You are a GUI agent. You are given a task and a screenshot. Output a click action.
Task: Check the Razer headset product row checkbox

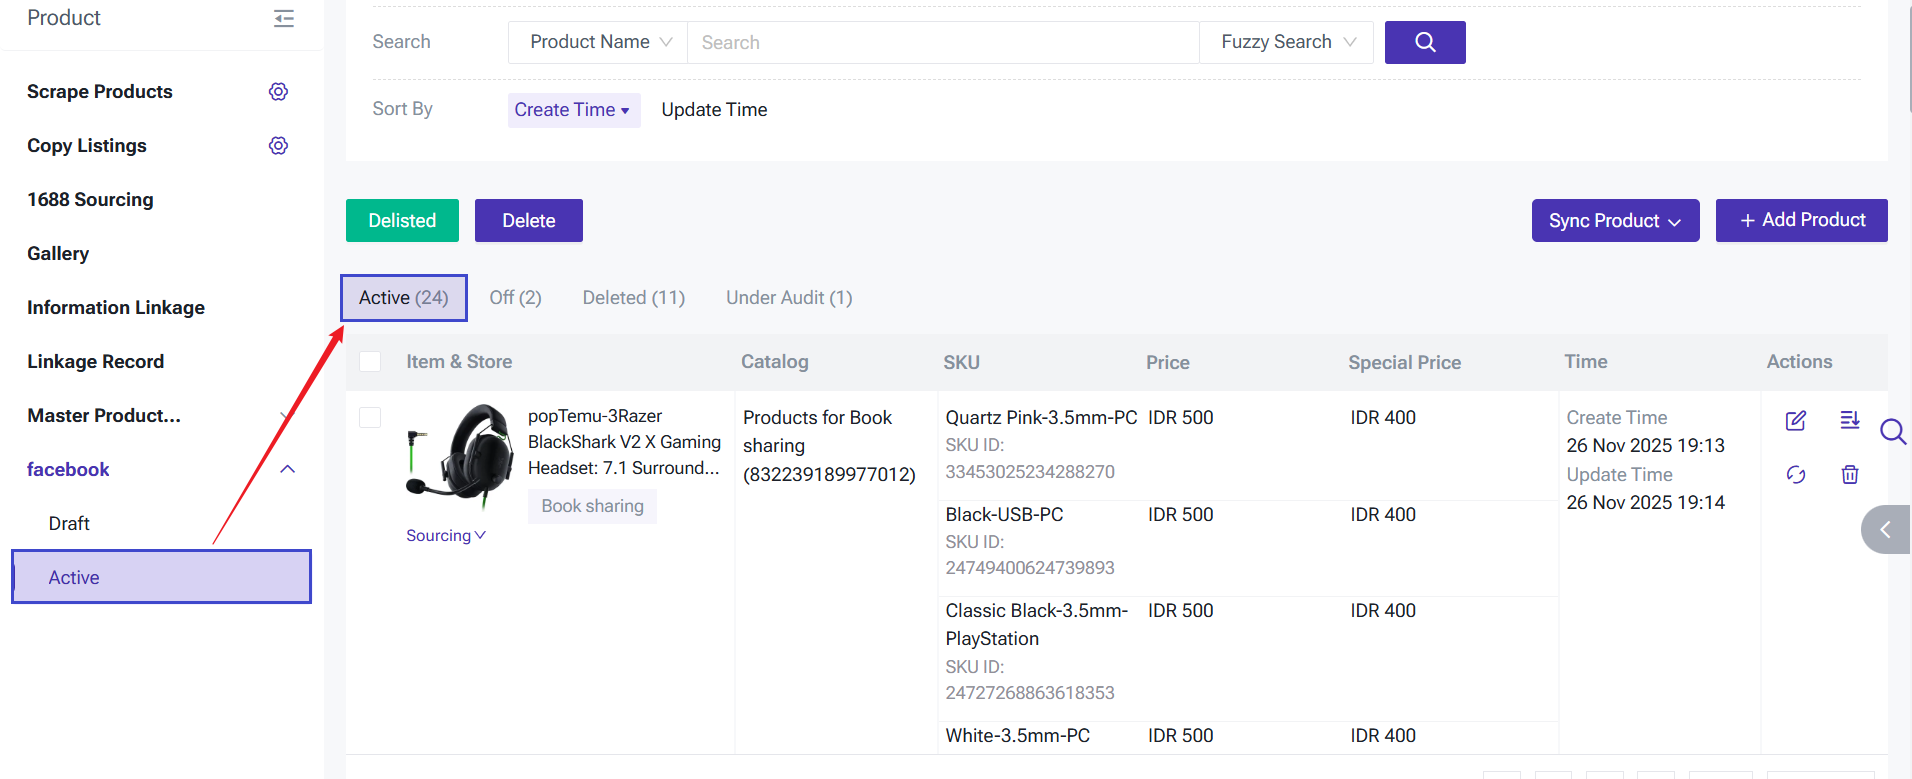[370, 418]
